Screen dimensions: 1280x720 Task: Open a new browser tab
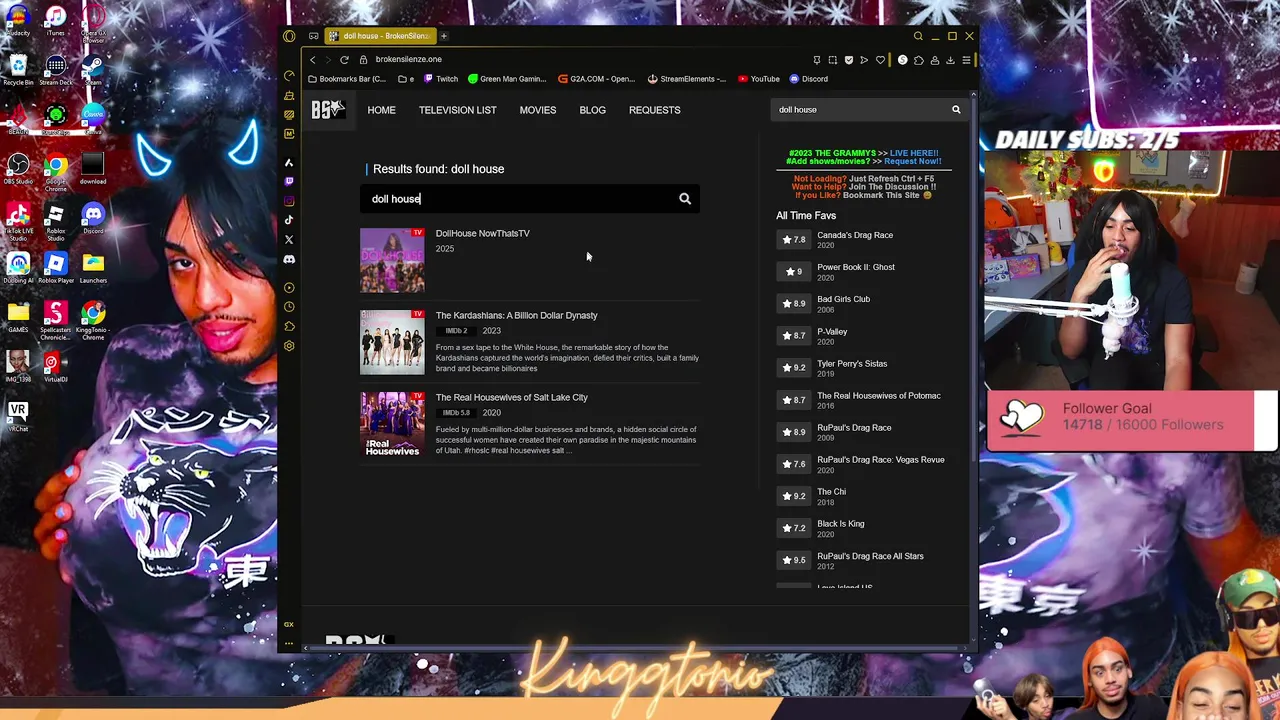(443, 36)
